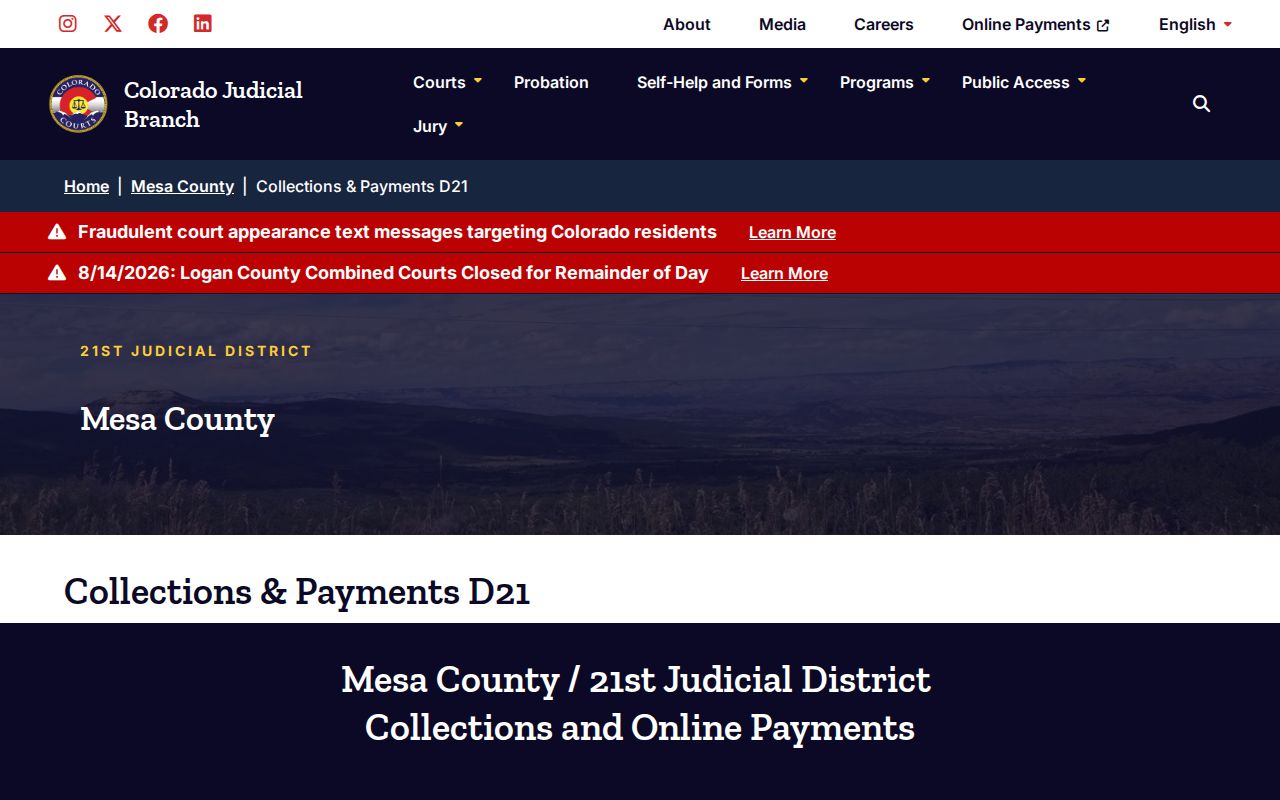Open the Facebook social icon

click(x=158, y=24)
